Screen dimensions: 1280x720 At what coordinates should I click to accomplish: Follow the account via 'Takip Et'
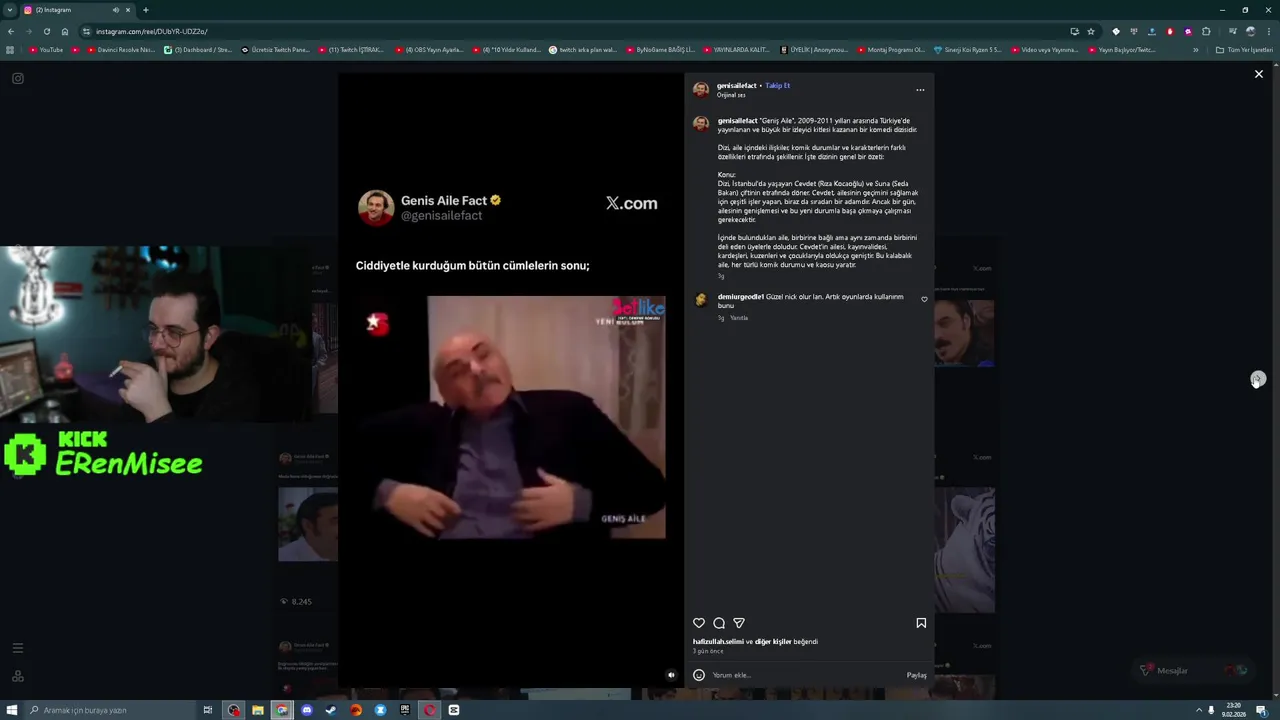point(777,86)
